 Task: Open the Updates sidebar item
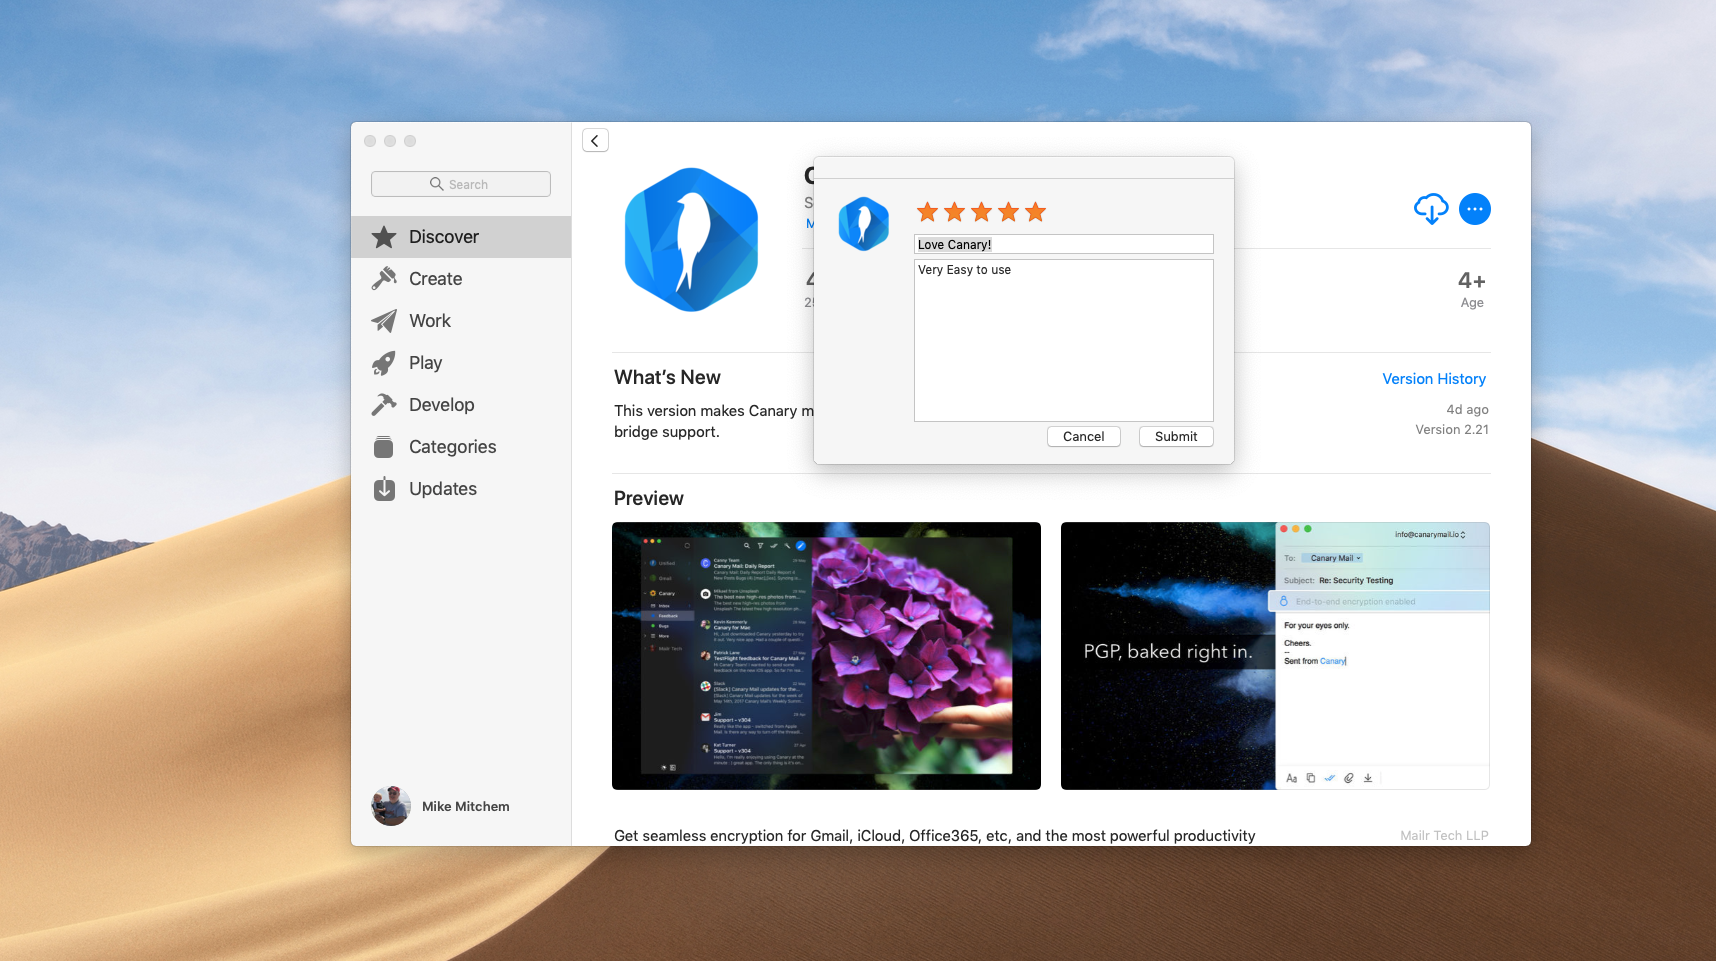(461, 489)
